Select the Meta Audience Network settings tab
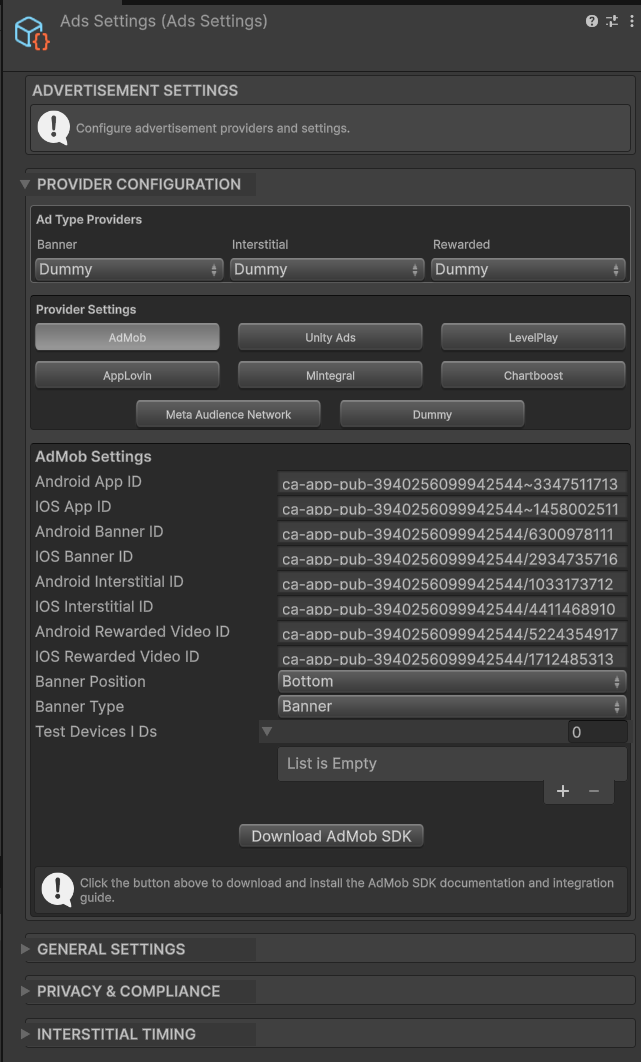 [228, 415]
